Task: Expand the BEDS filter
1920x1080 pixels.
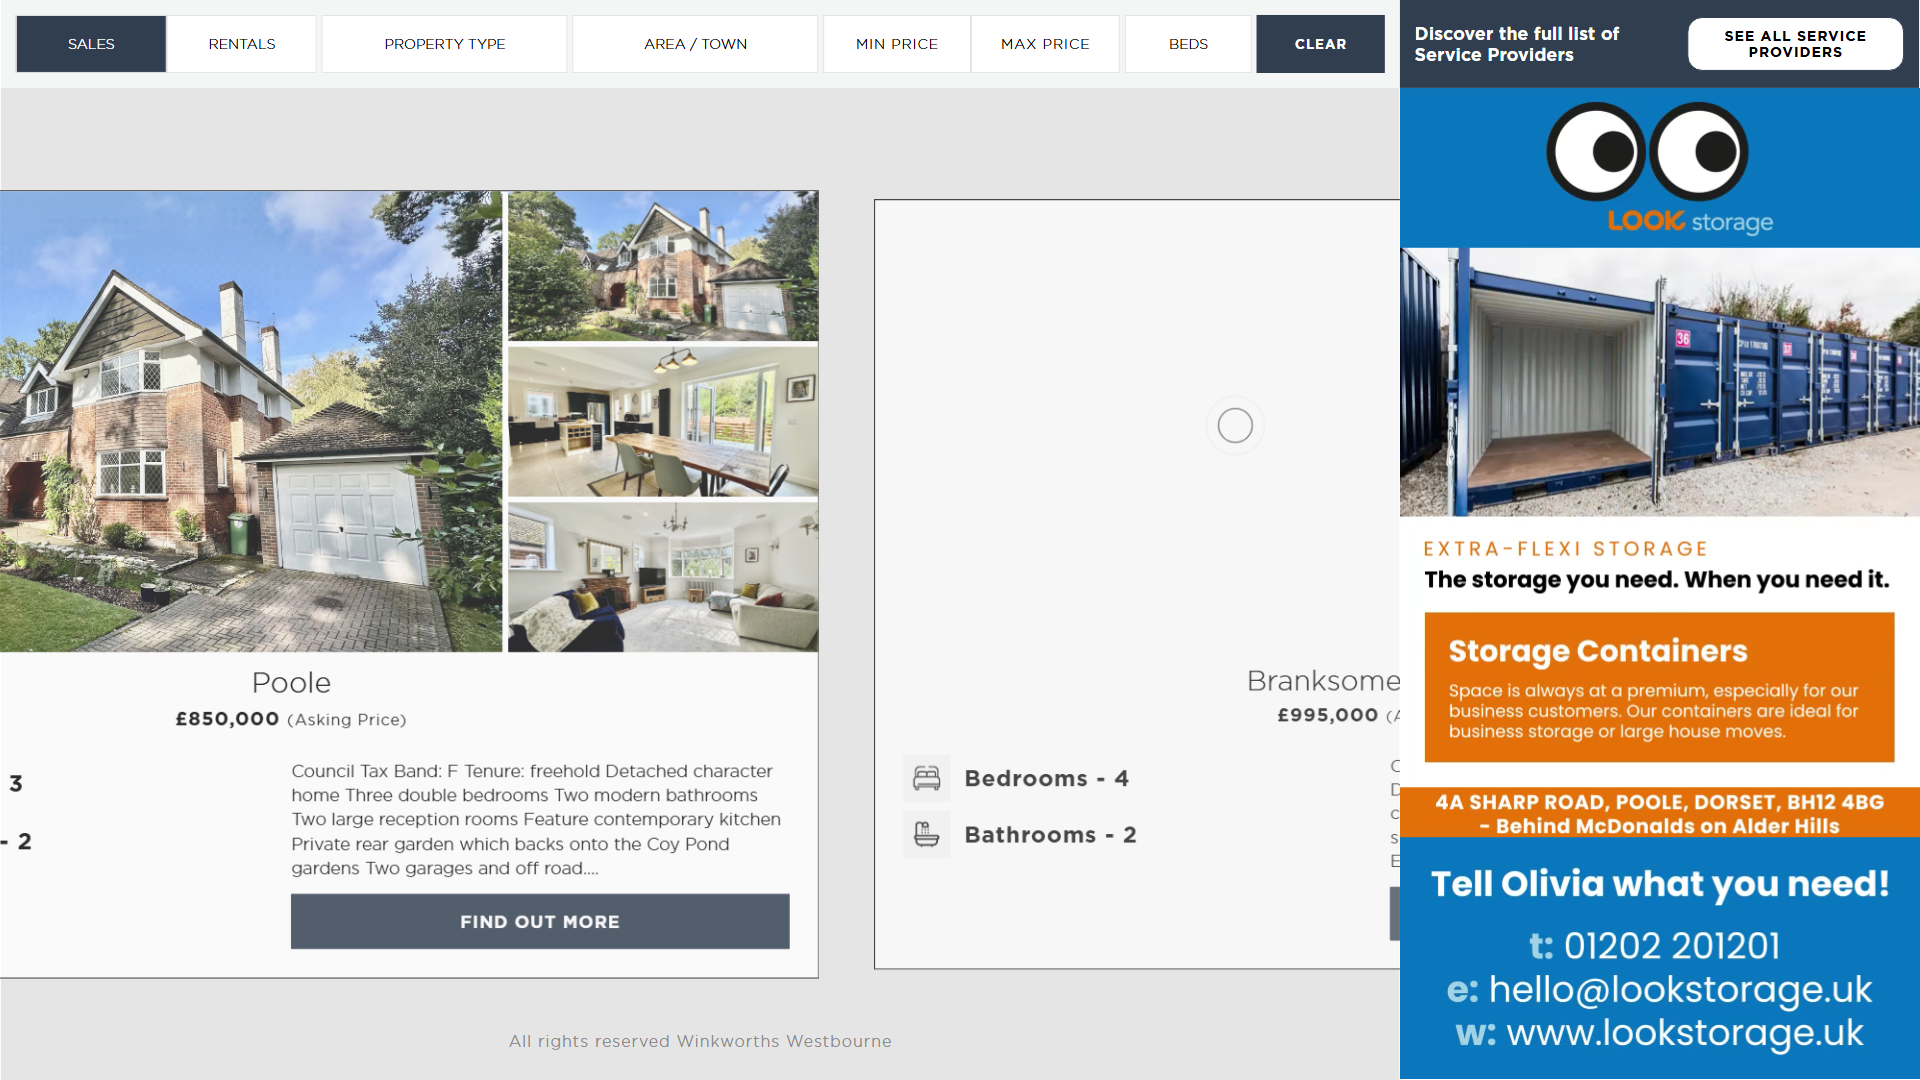Action: point(1188,44)
